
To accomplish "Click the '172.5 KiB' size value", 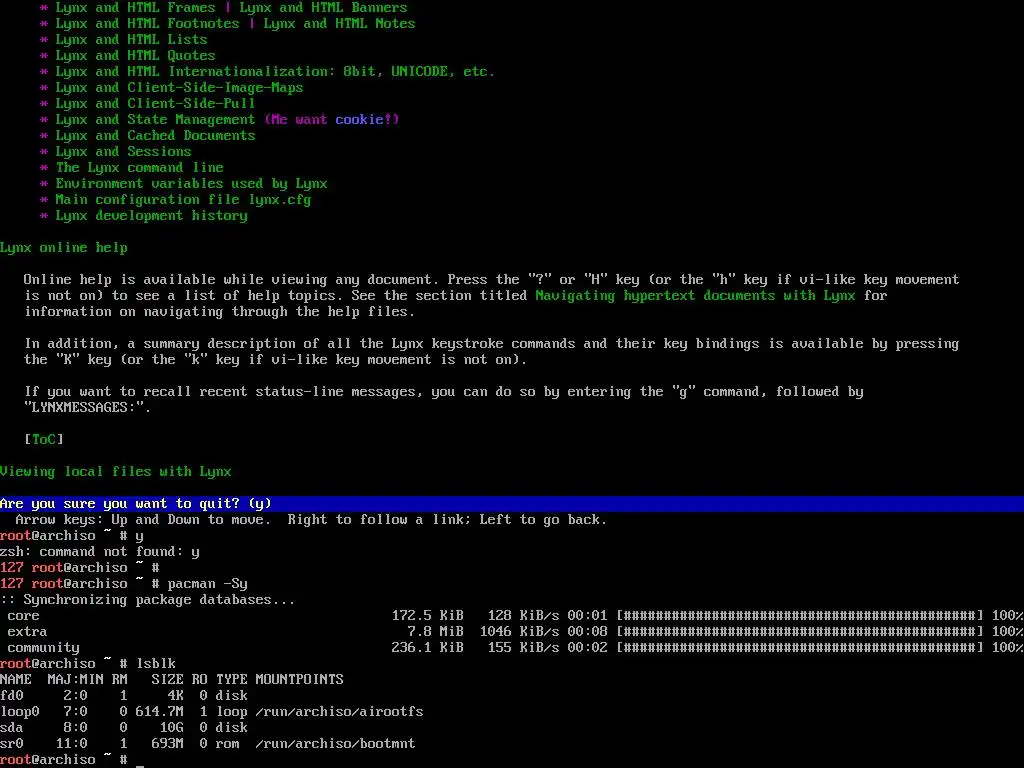I will (x=428, y=616).
